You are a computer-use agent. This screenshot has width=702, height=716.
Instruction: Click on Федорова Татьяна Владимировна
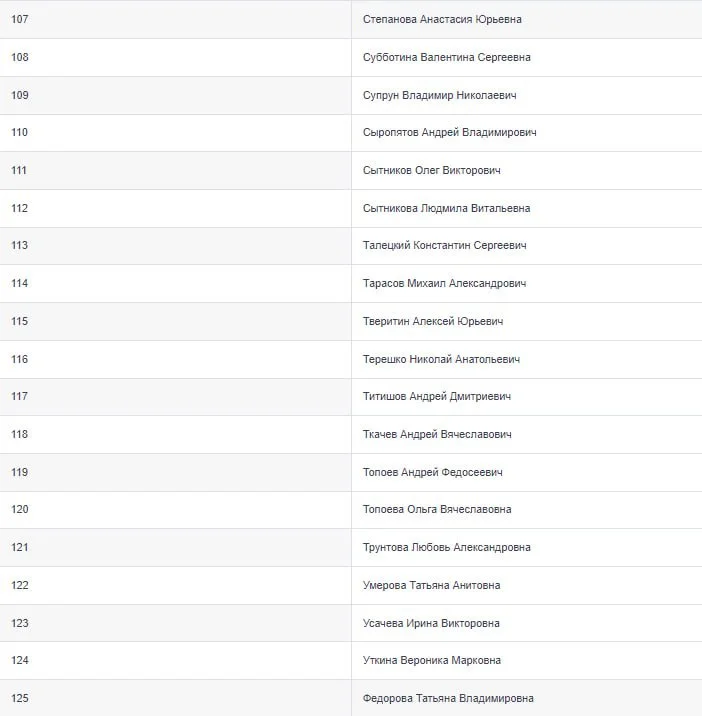pos(448,698)
